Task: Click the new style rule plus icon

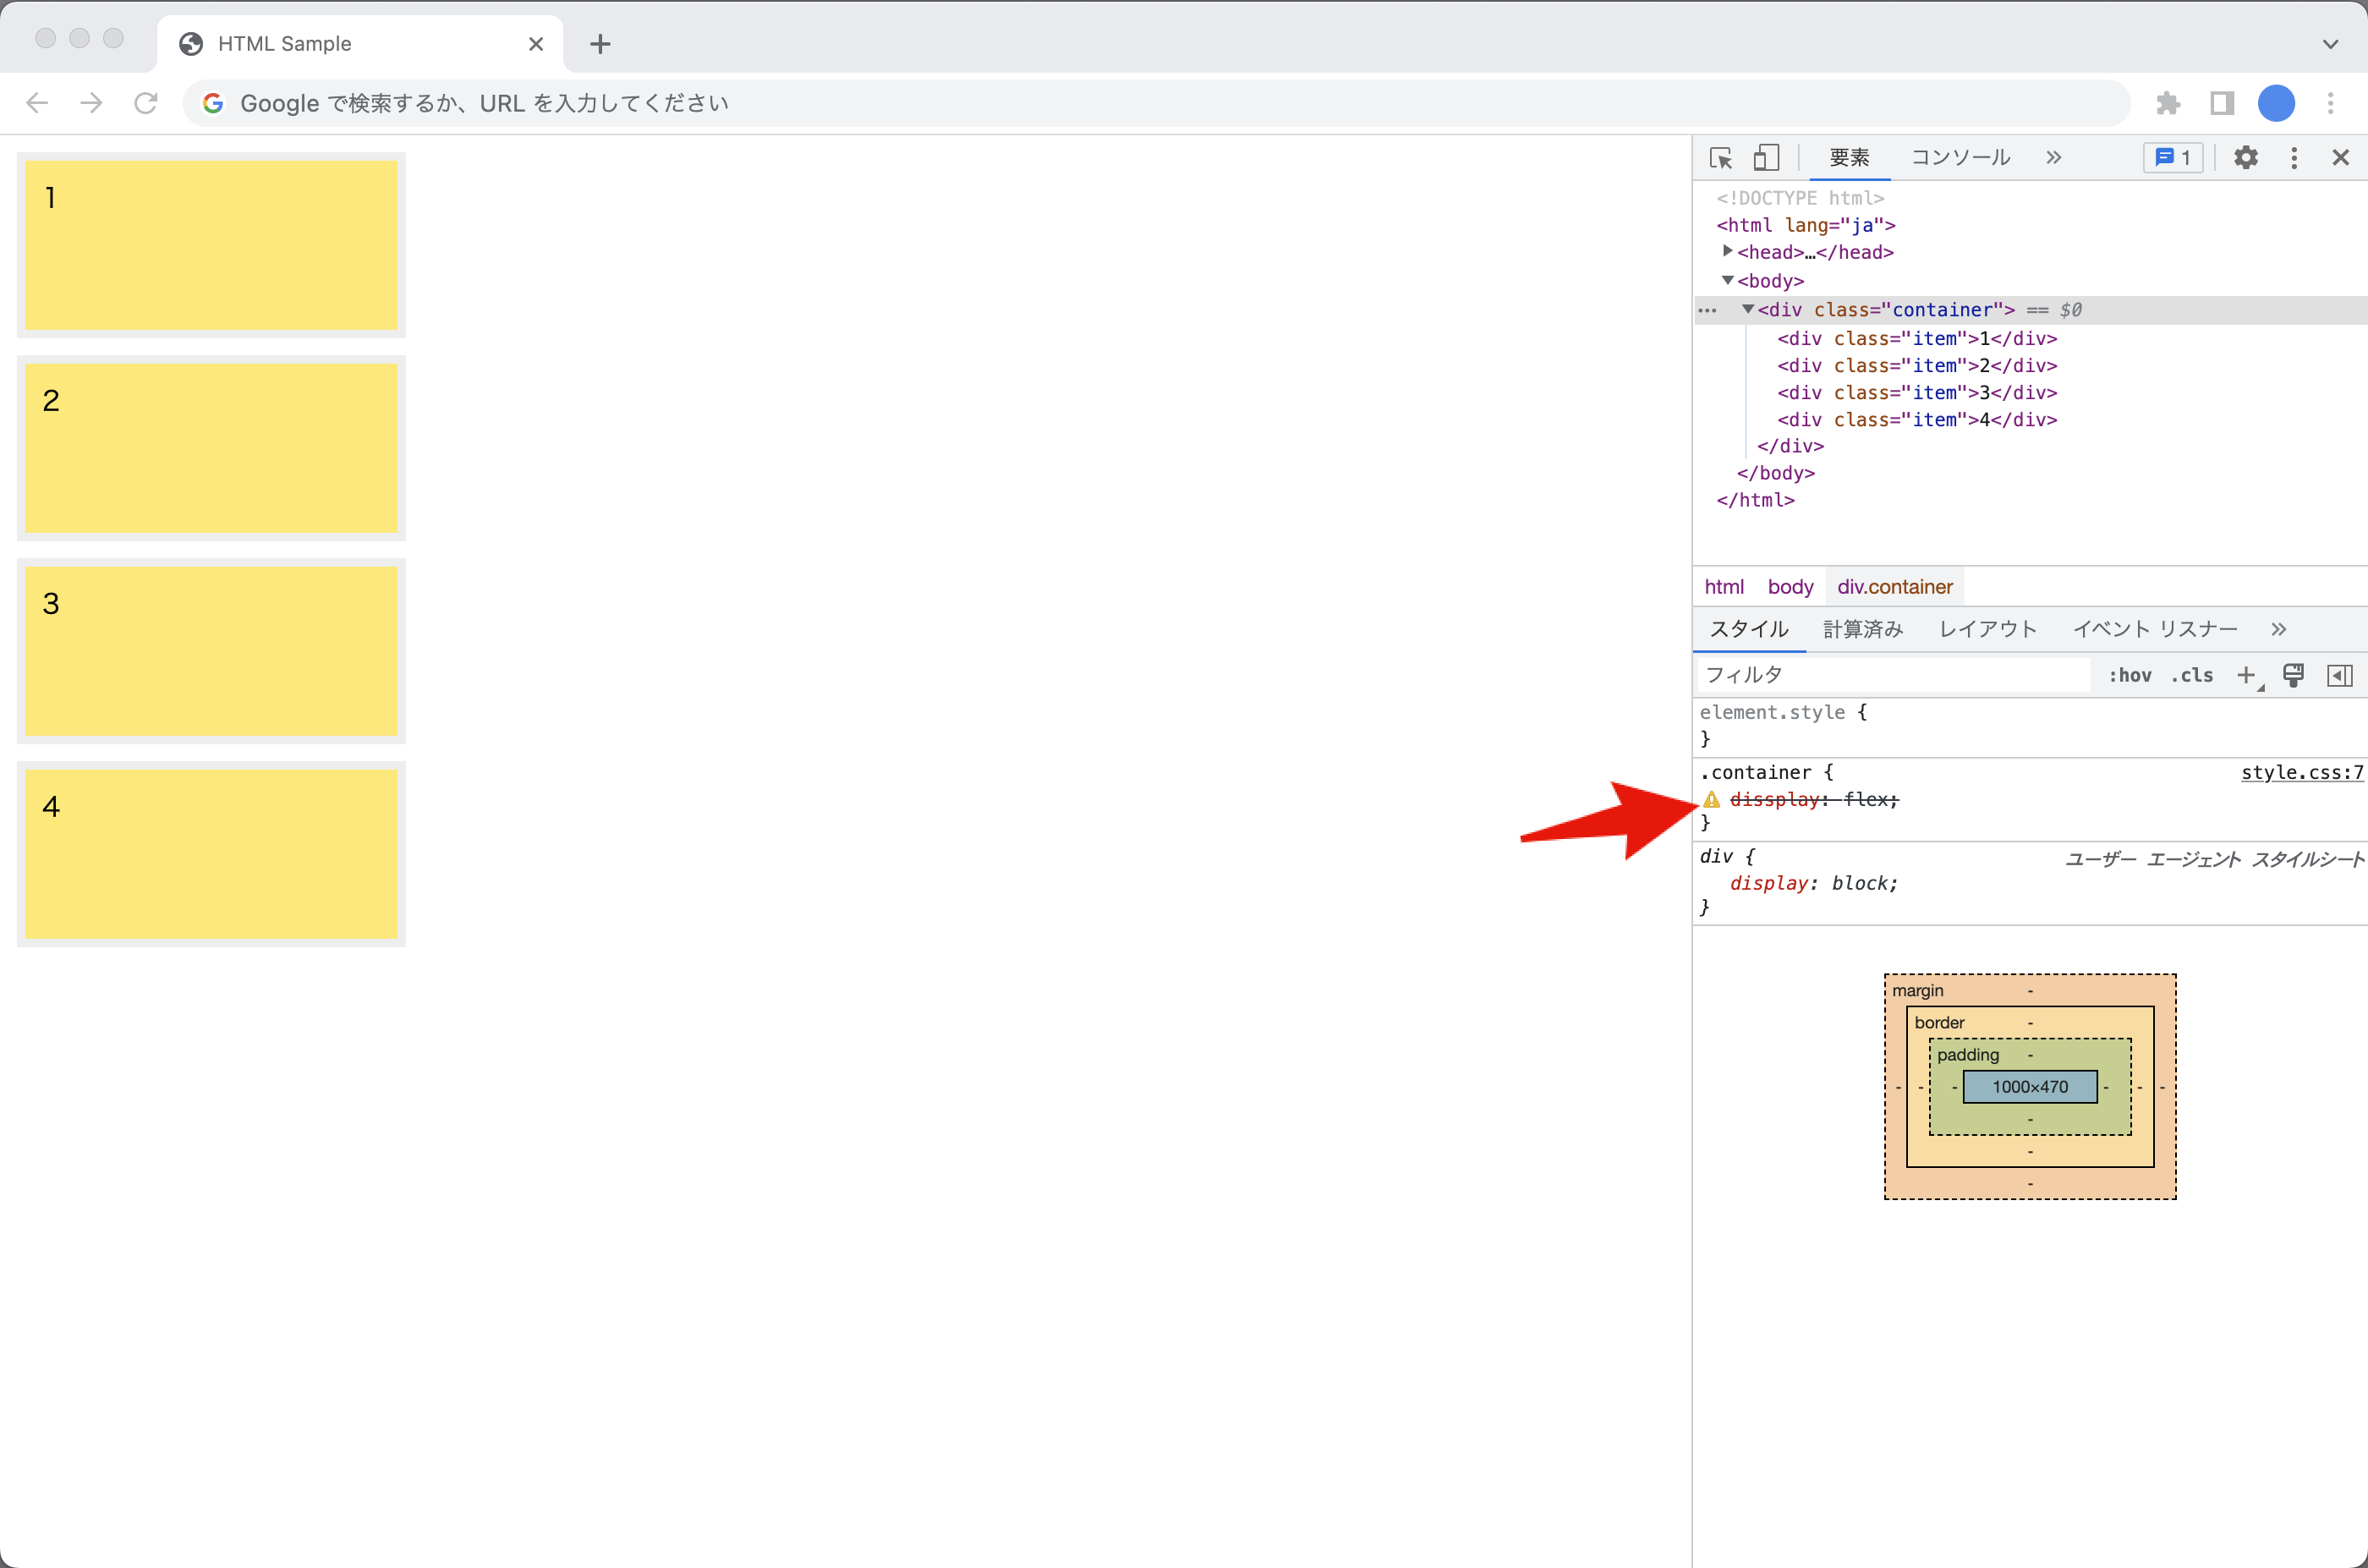Action: pos(2246,675)
